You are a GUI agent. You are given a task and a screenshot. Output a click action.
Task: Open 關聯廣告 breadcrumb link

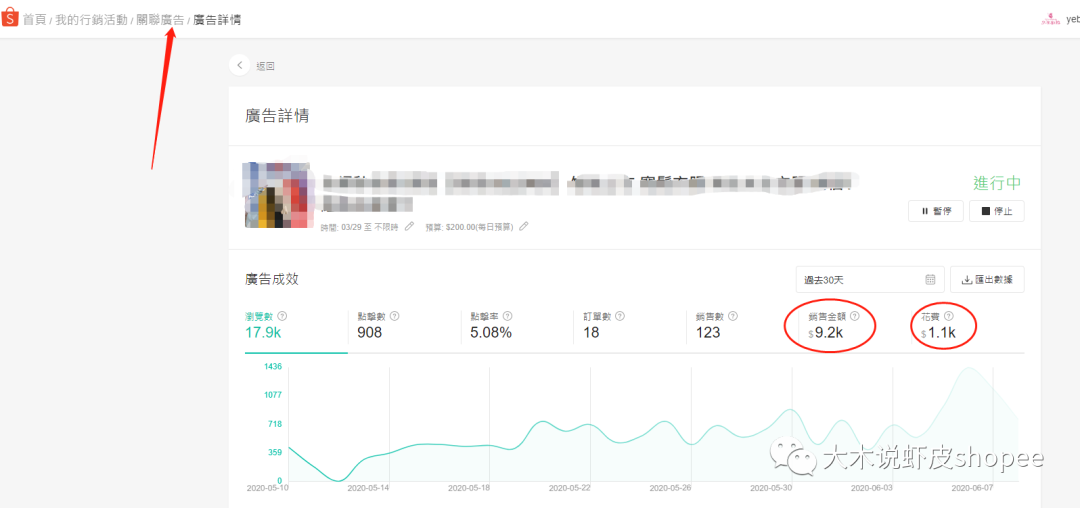160,20
